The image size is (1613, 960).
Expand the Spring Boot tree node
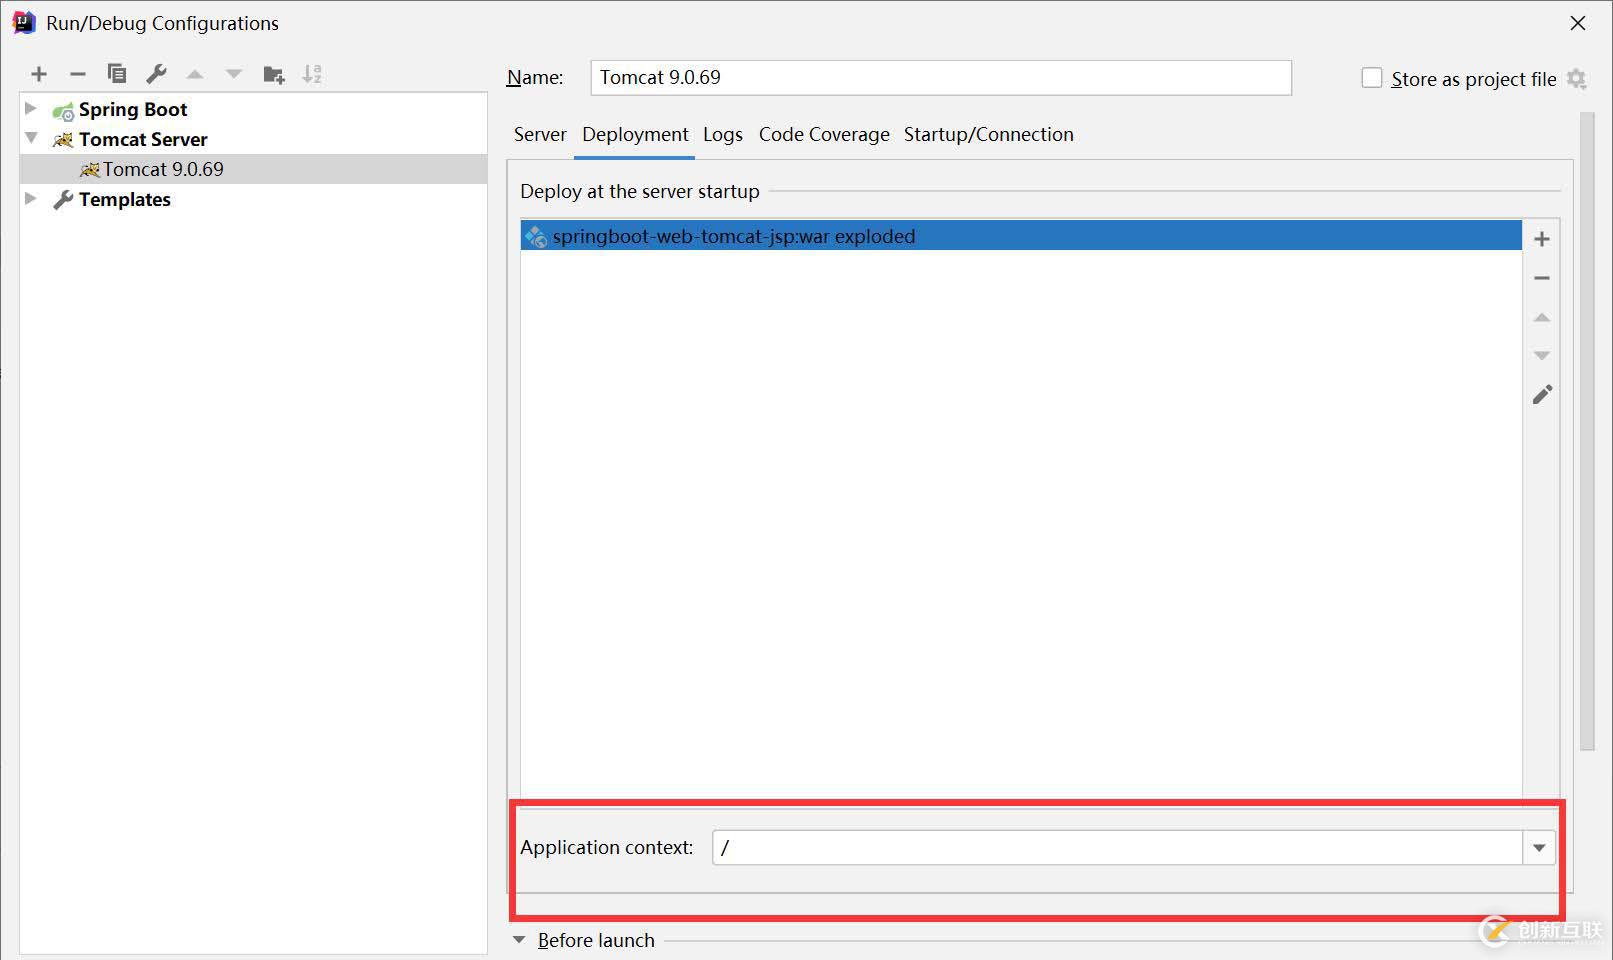point(31,108)
